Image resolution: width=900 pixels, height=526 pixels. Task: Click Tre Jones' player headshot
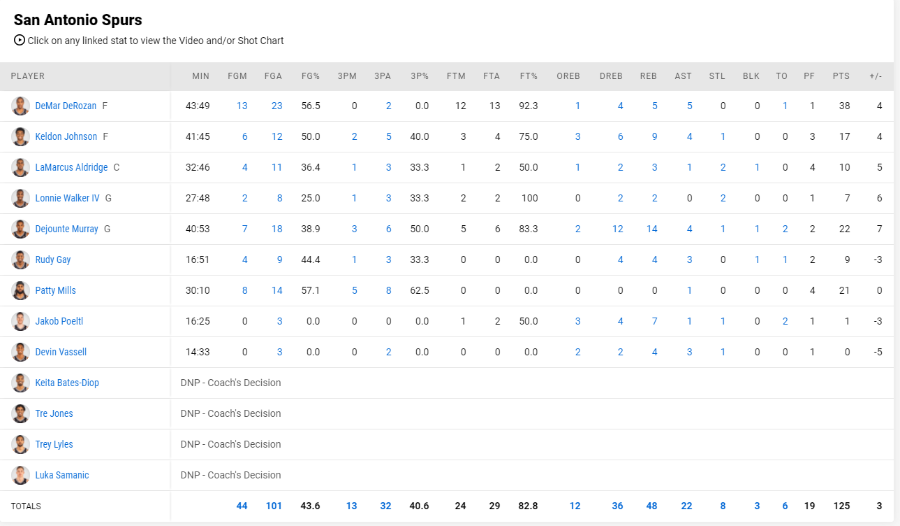click(x=21, y=413)
